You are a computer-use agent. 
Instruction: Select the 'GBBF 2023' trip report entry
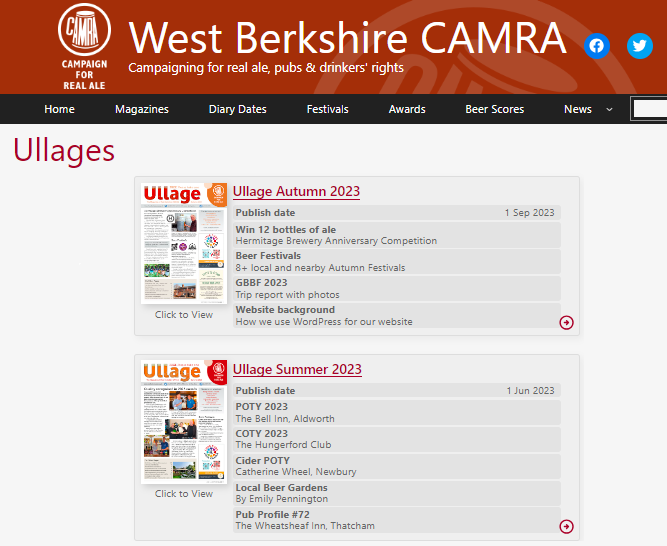[x=396, y=289]
